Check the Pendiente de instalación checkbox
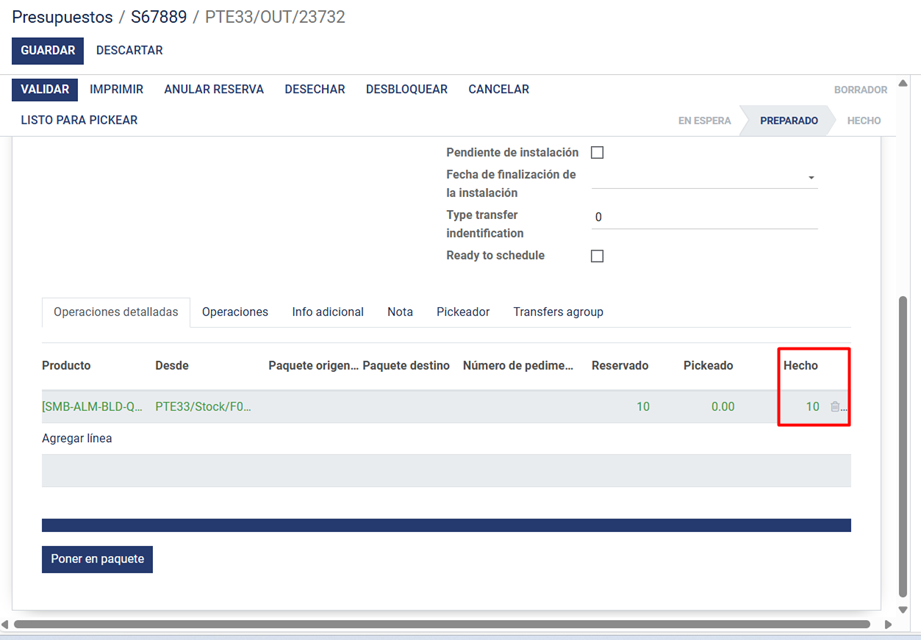Image resolution: width=921 pixels, height=640 pixels. tap(597, 153)
